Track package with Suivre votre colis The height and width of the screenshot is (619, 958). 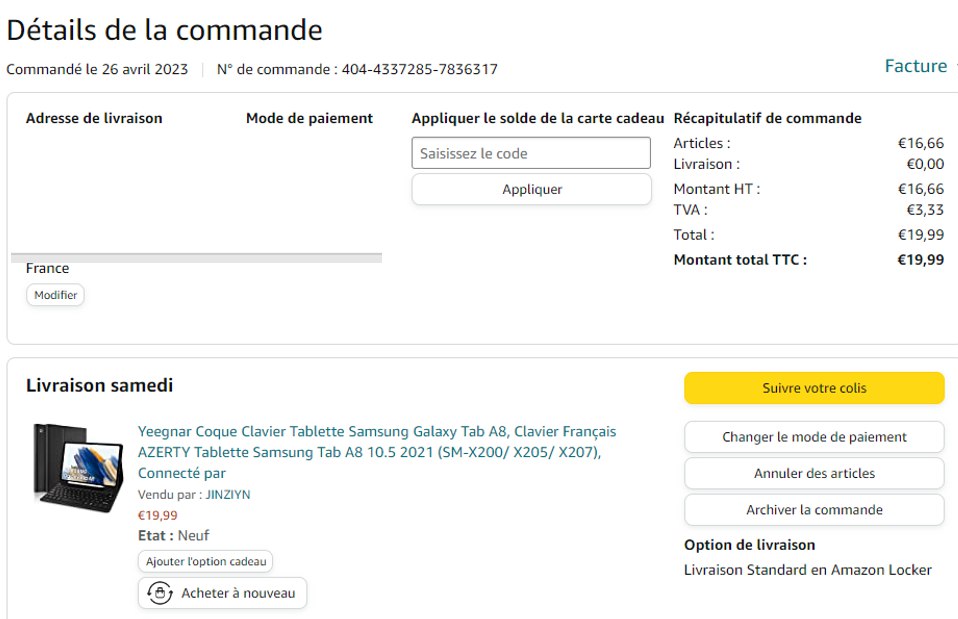pyautogui.click(x=814, y=388)
